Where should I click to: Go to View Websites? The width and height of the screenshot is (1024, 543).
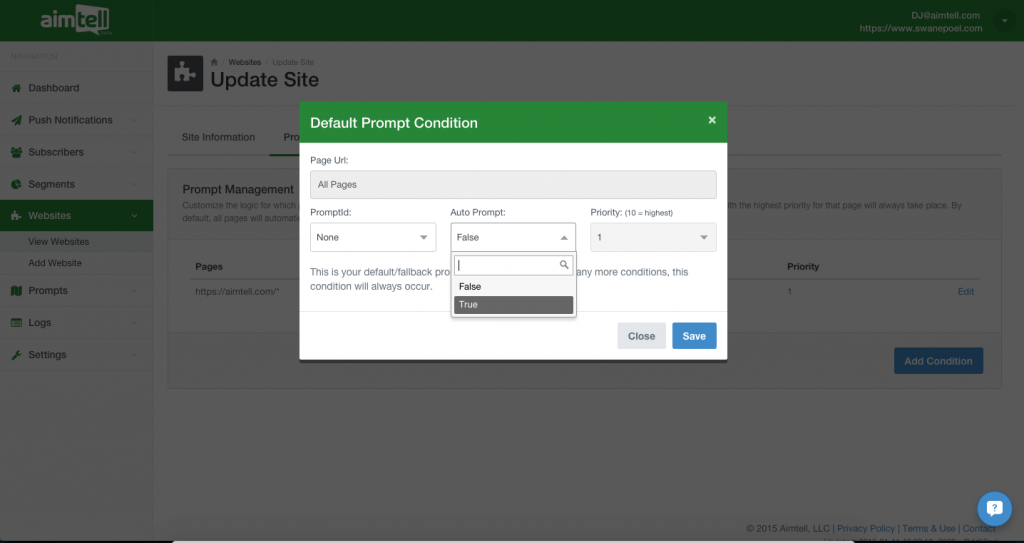tap(58, 241)
